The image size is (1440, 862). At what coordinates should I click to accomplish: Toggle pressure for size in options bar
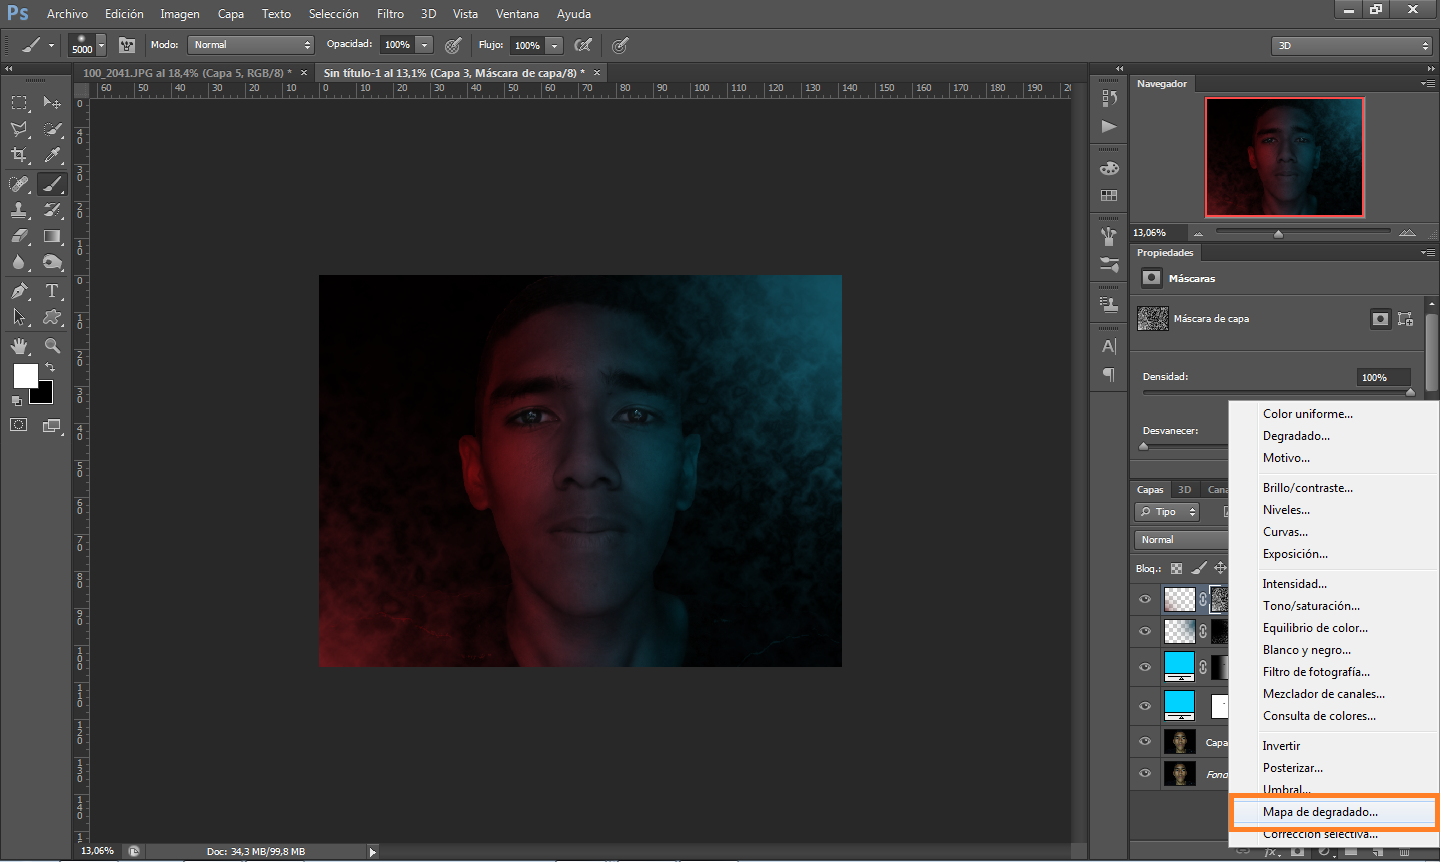coord(620,45)
